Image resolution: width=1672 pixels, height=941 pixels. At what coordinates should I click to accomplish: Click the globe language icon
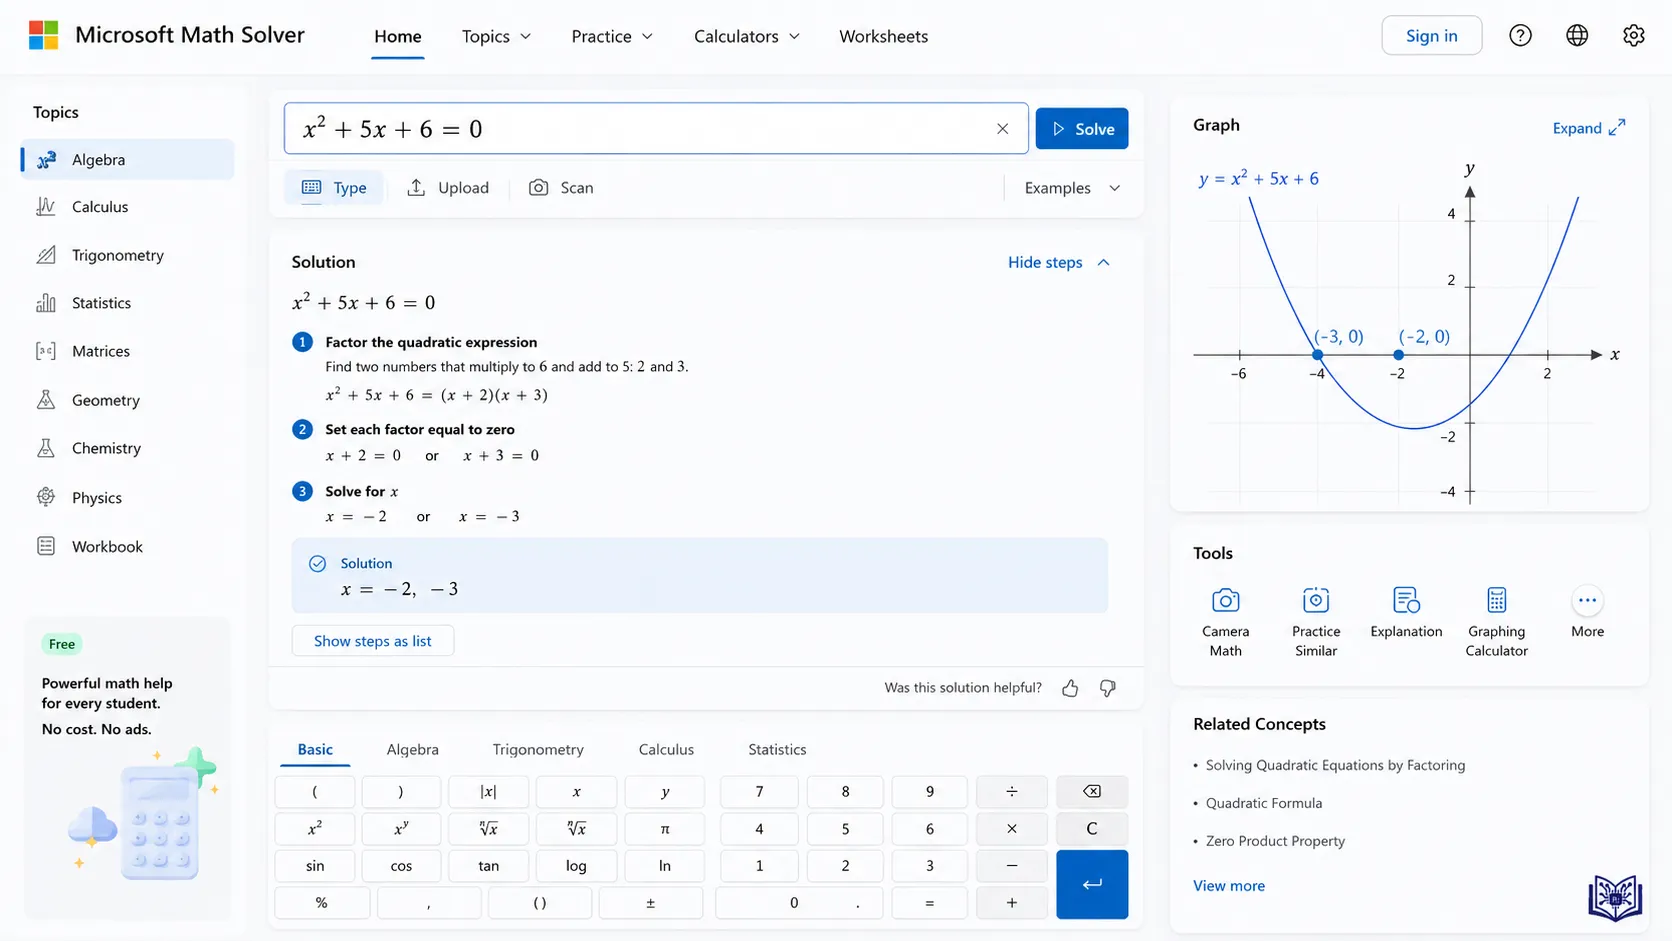1577,35
